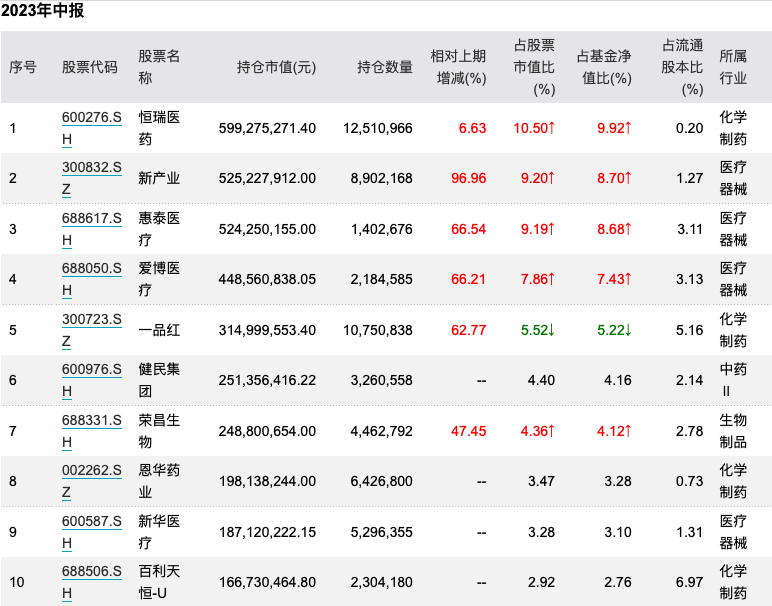This screenshot has height=606, width=772.
Task: Open stock code link 300832.SZ
Action: 92,178
